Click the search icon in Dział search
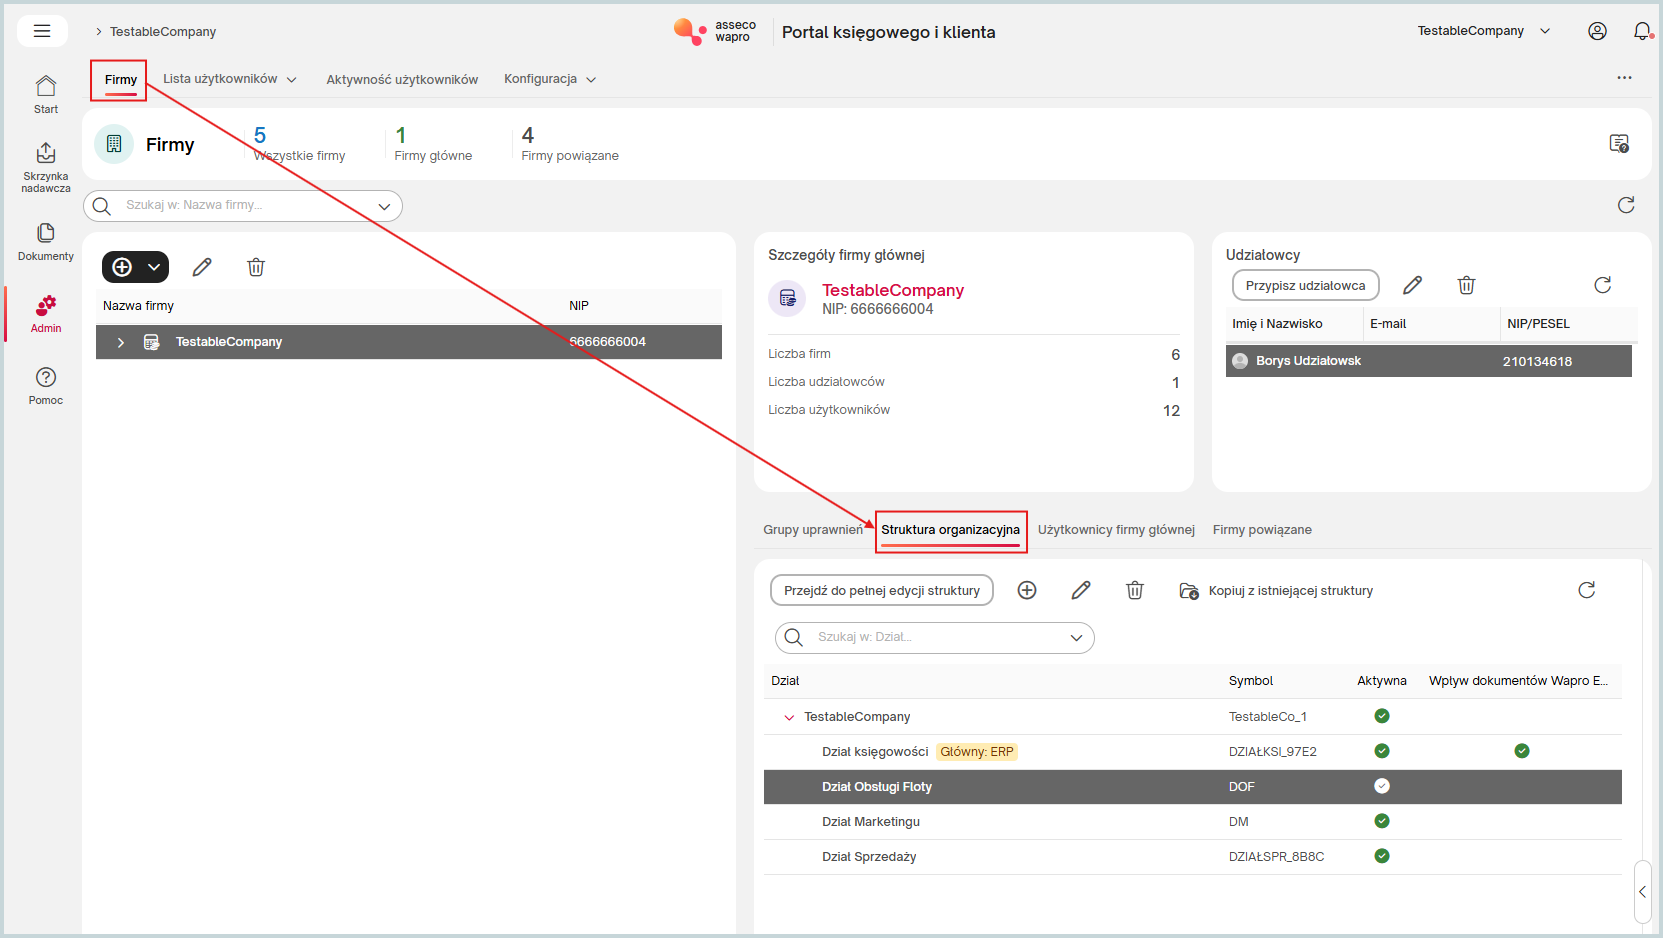This screenshot has height=938, width=1663. [x=793, y=637]
